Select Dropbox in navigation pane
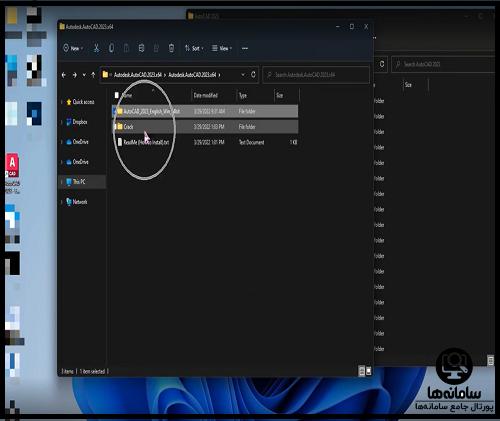This screenshot has width=500, height=421. tap(80, 122)
